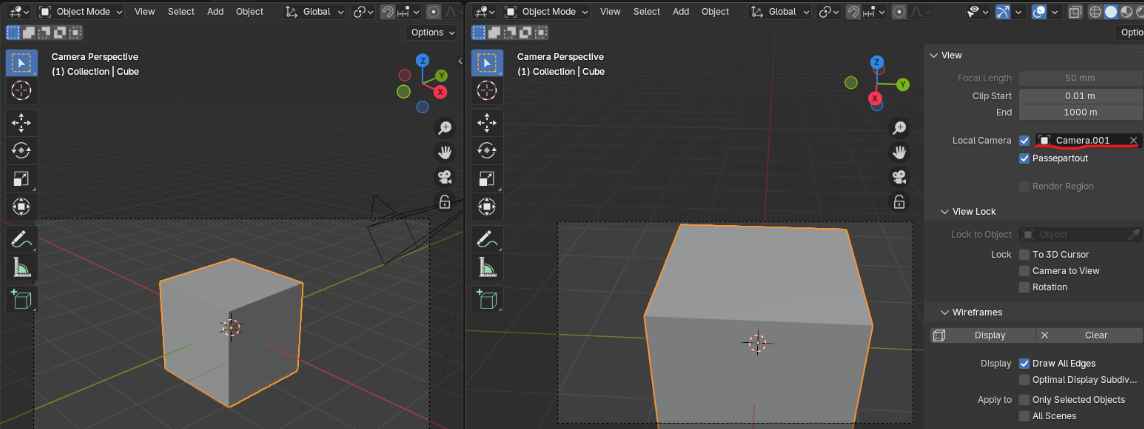The image size is (1144, 429).
Task: Open the Options dropdown in left viewport
Action: pos(432,32)
